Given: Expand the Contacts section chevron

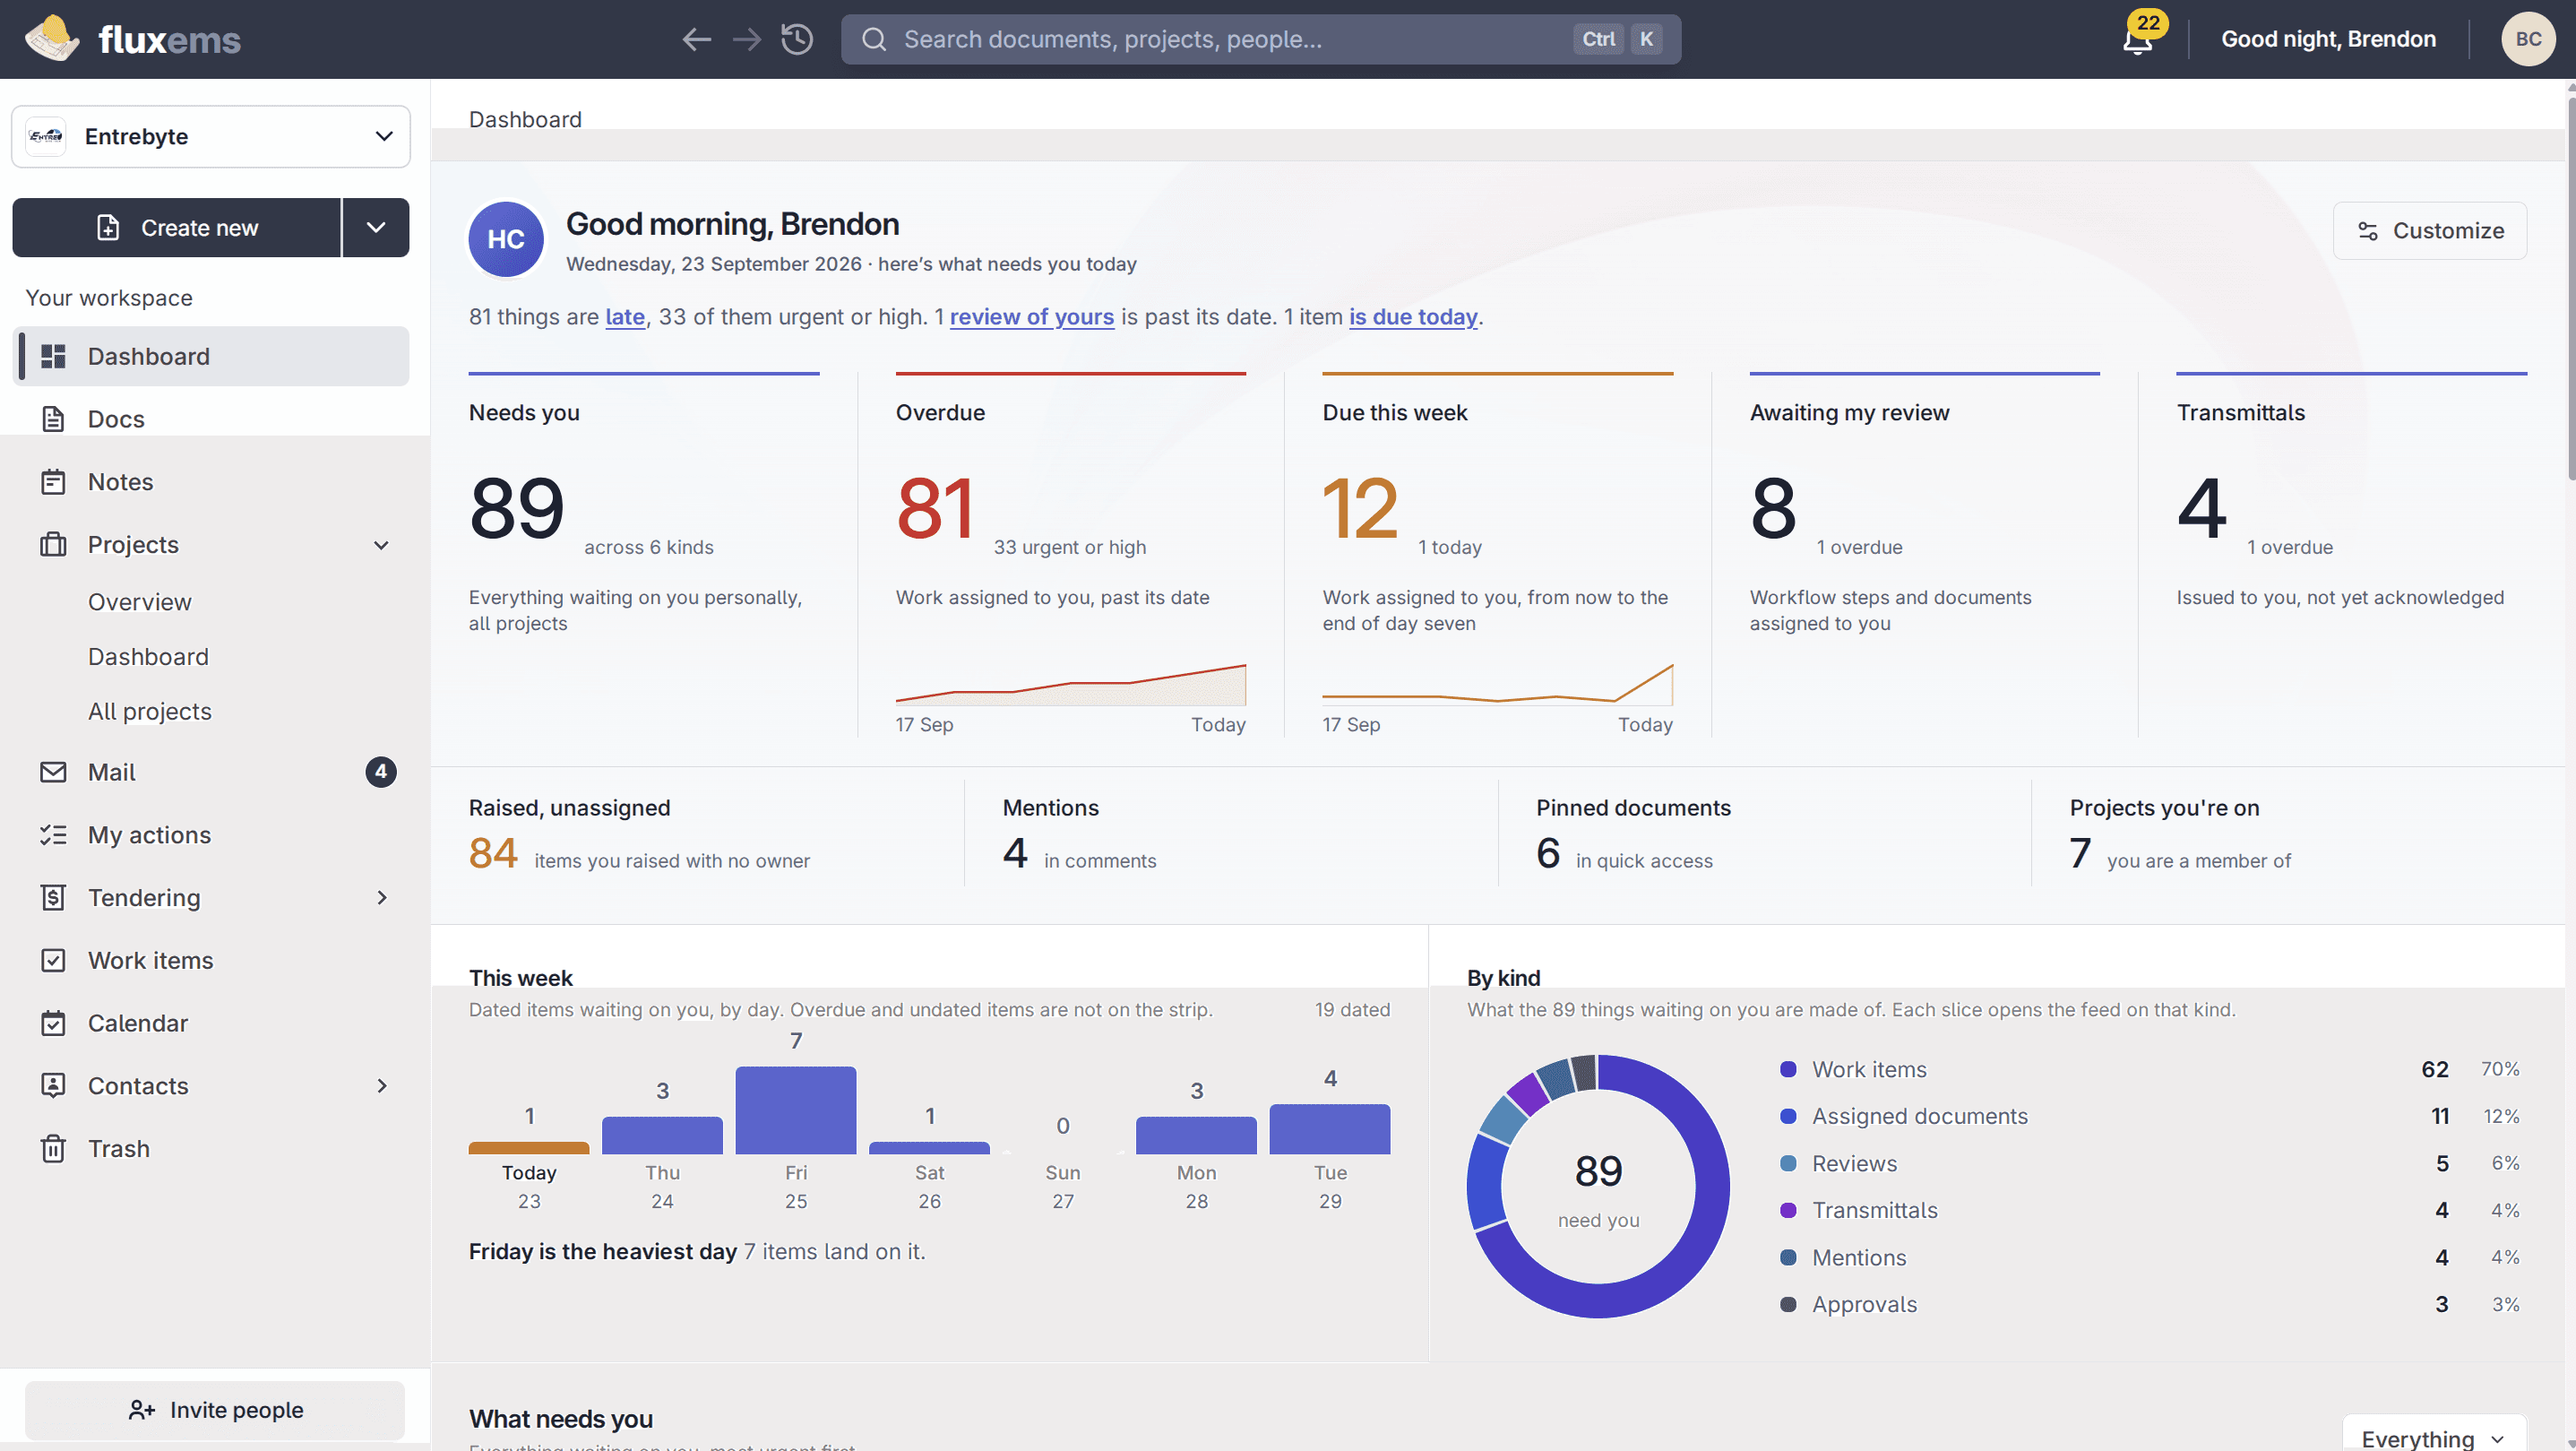Looking at the screenshot, I should pyautogui.click(x=381, y=1086).
